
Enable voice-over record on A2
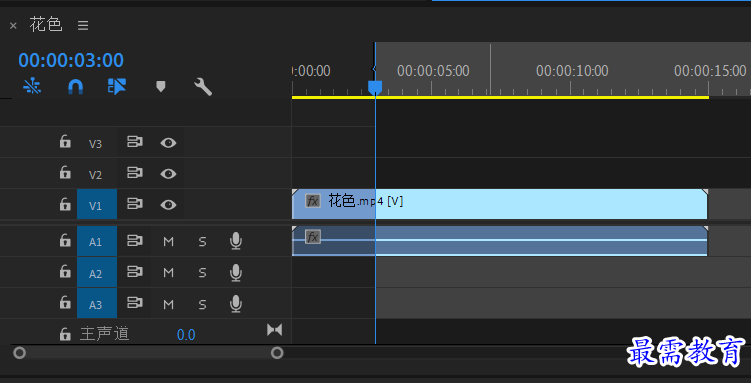pos(236,272)
